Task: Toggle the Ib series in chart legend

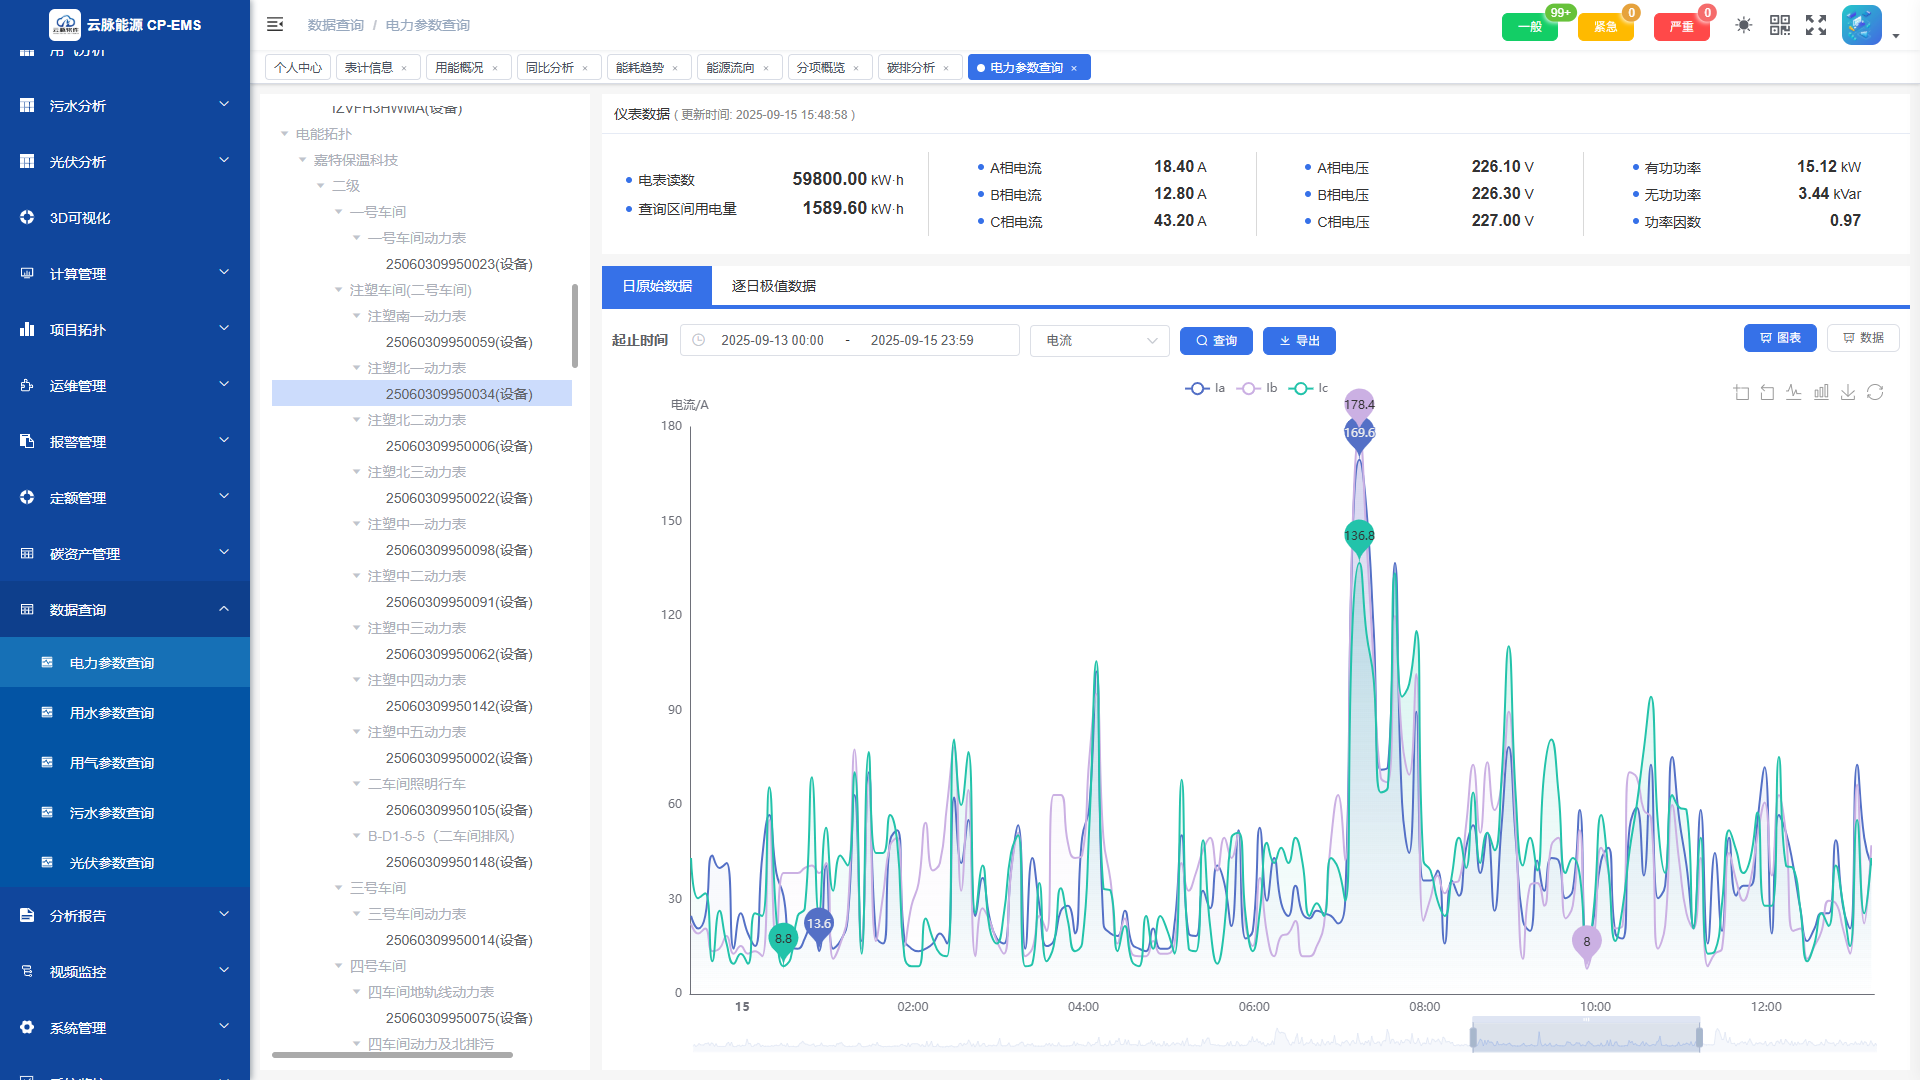Action: pos(1257,388)
